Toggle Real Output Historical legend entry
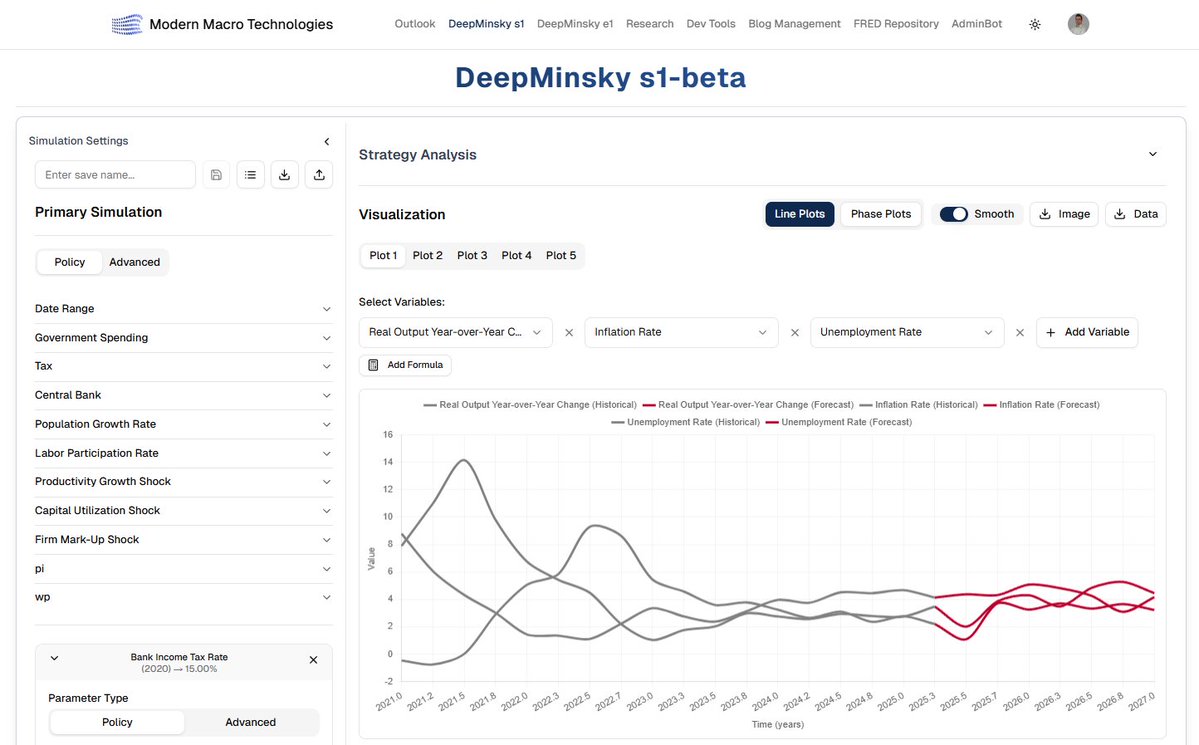Viewport: 1199px width, 745px height. pyautogui.click(x=530, y=405)
